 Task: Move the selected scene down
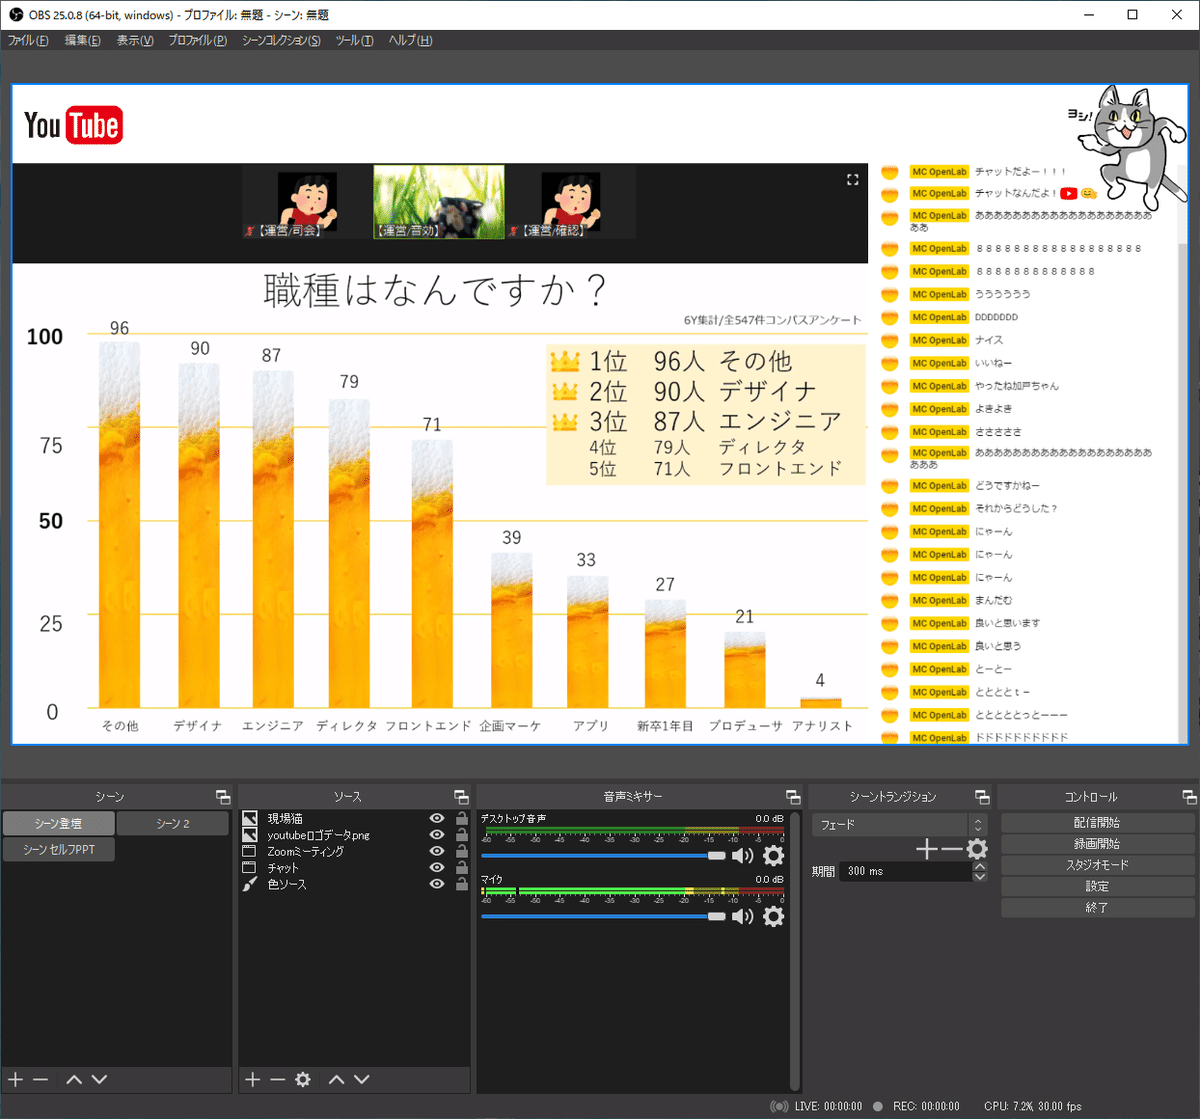tap(99, 1080)
